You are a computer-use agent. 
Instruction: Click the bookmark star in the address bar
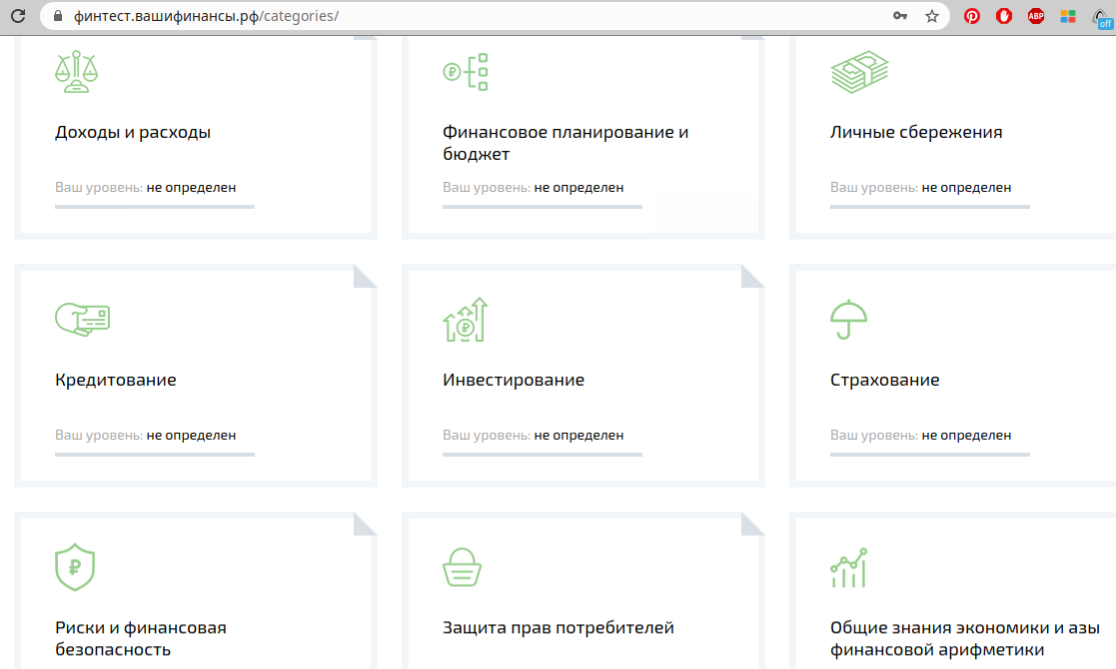[x=930, y=15]
